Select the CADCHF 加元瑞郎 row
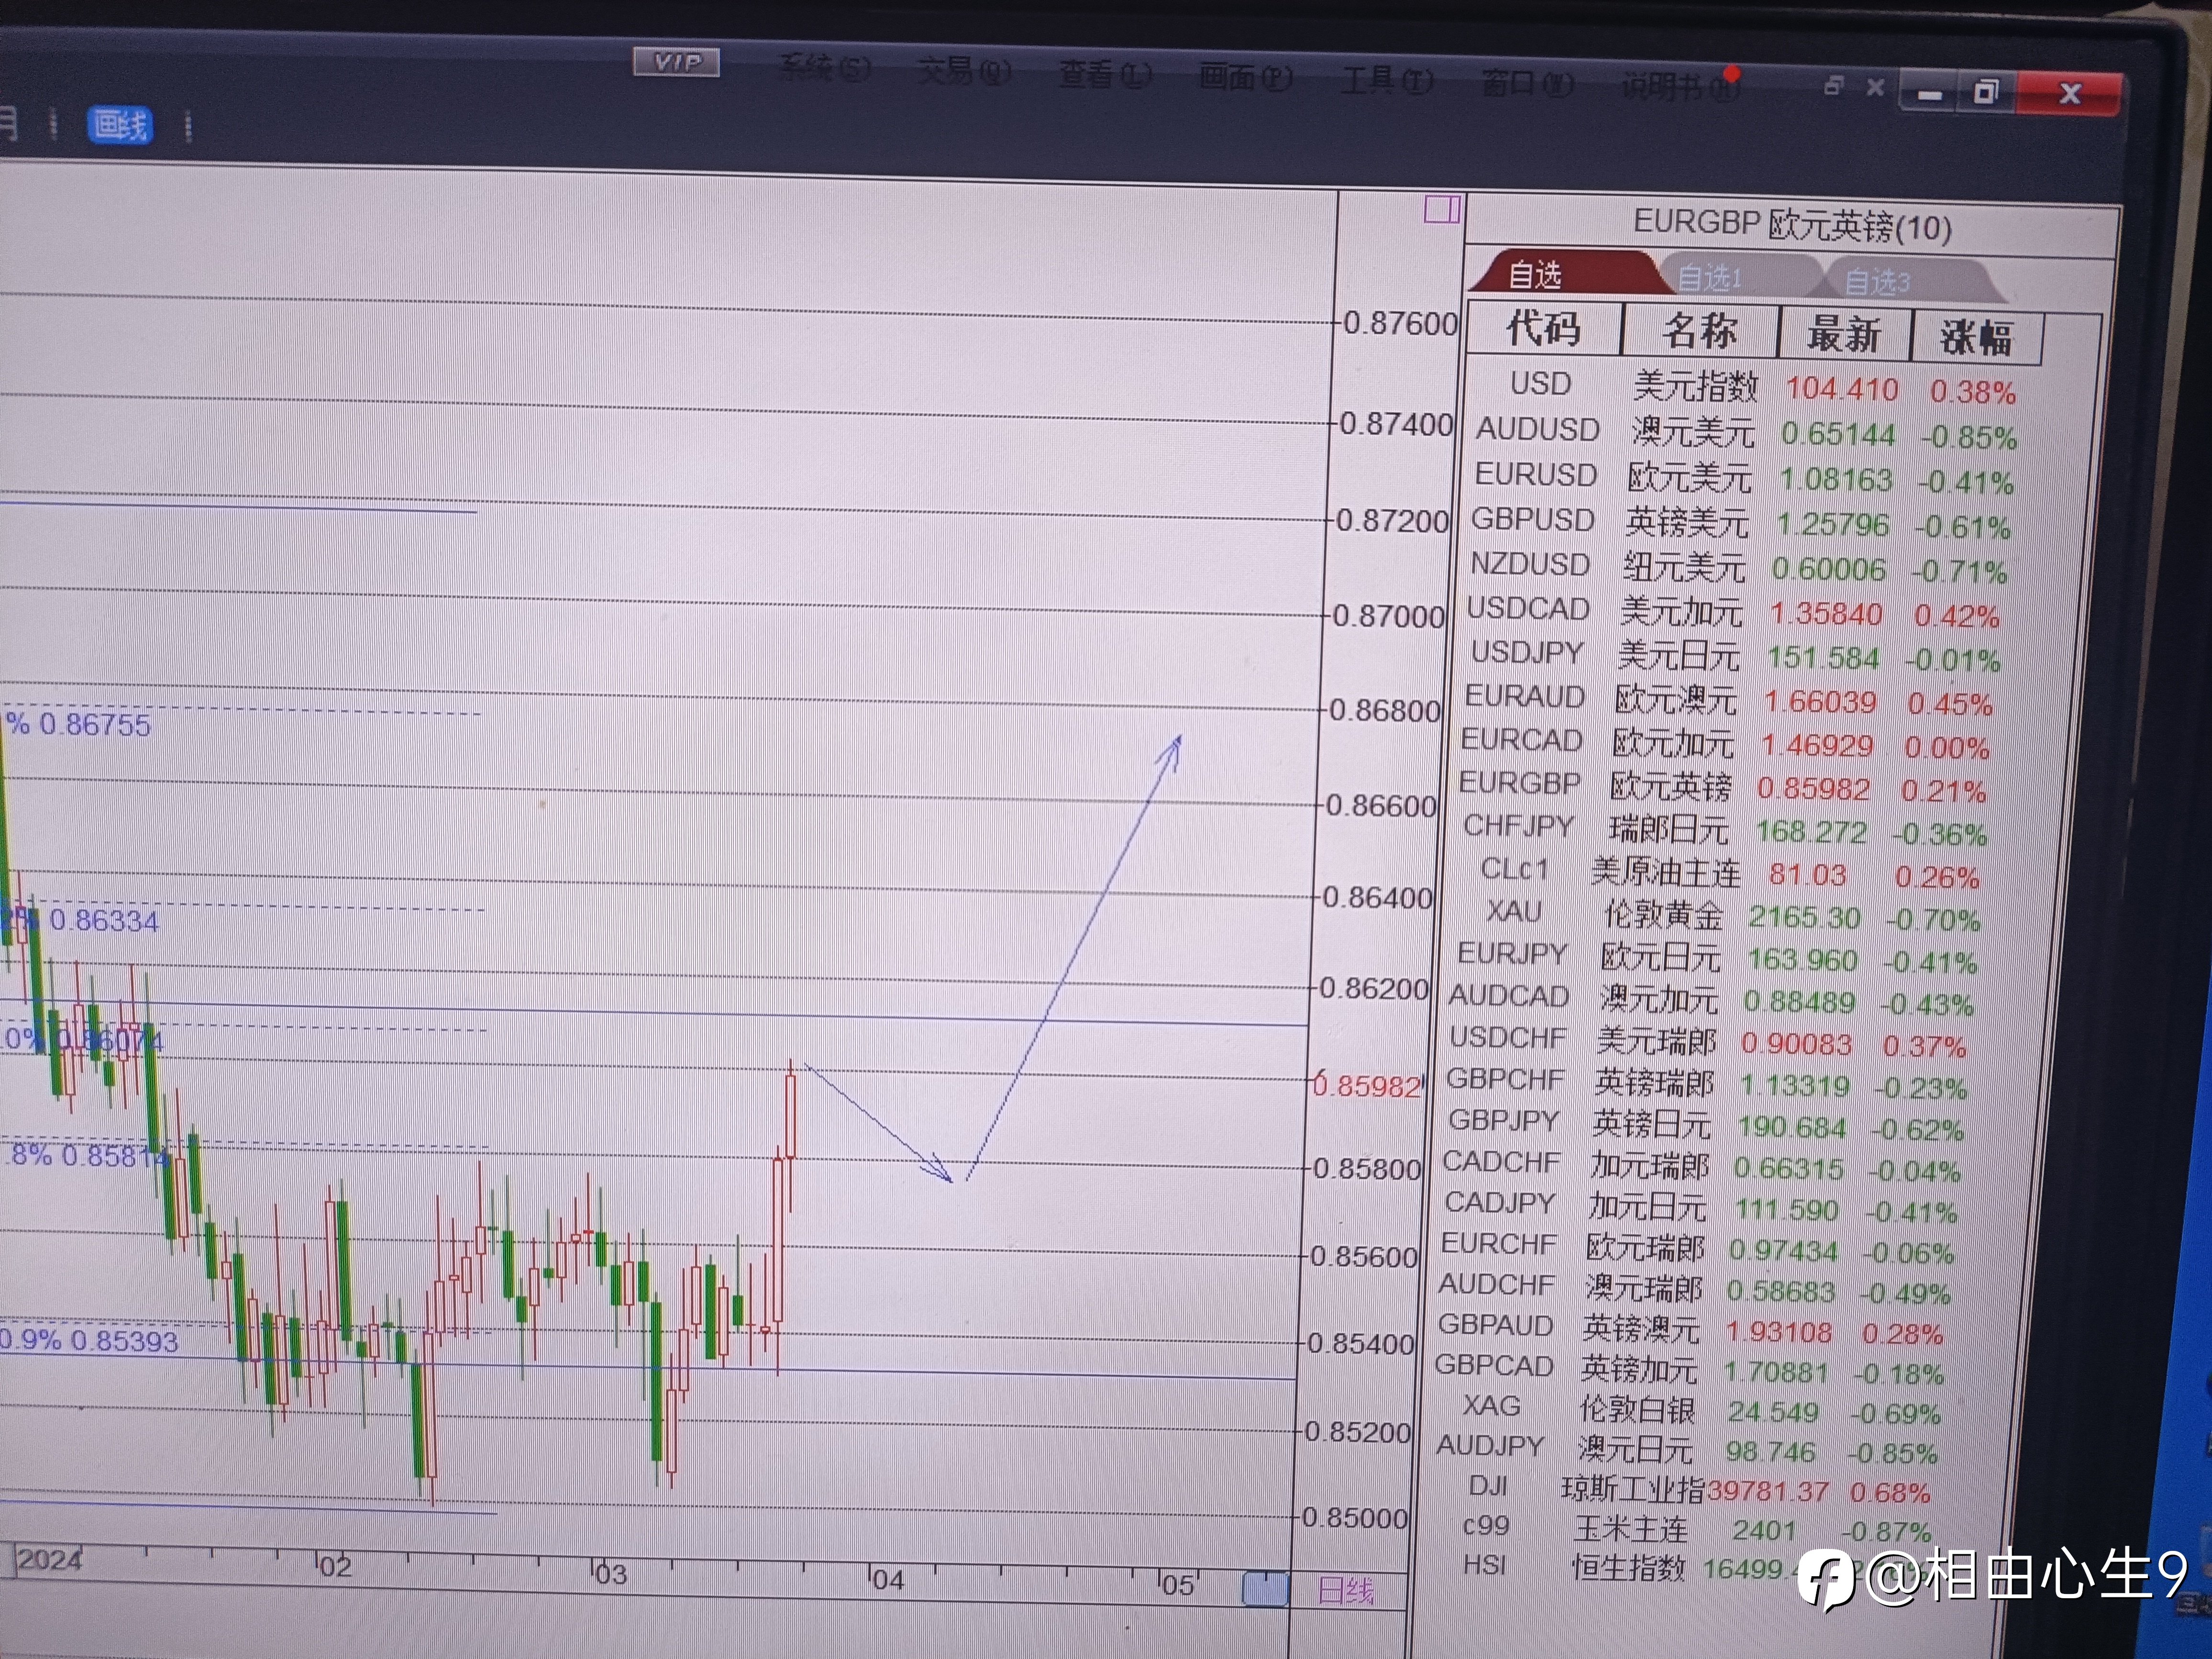Image resolution: width=2212 pixels, height=1659 pixels. click(x=1702, y=1166)
